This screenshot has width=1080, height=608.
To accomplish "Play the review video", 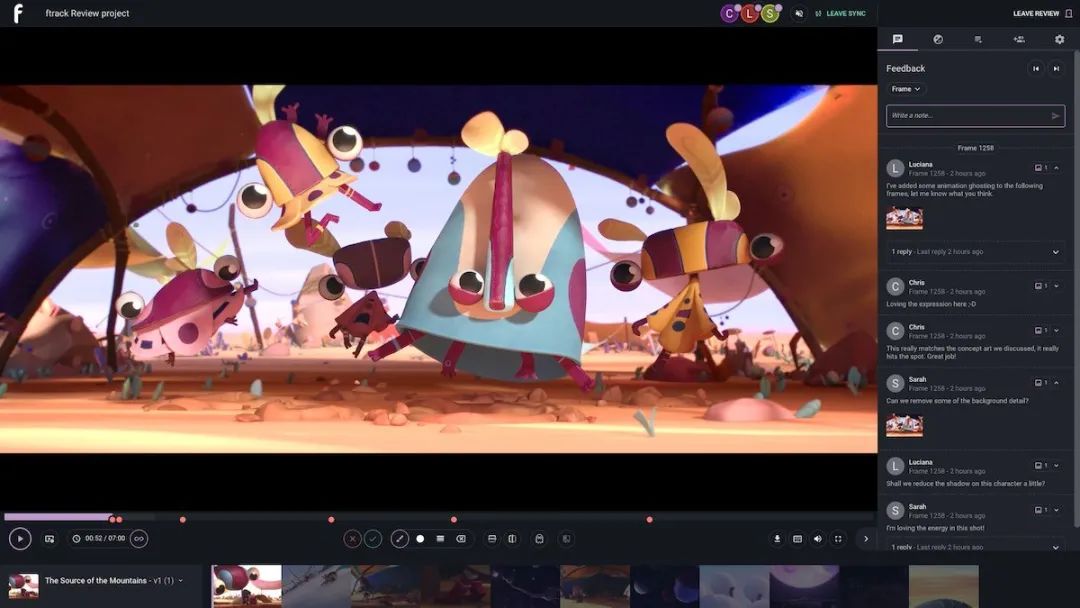I will tap(20, 539).
